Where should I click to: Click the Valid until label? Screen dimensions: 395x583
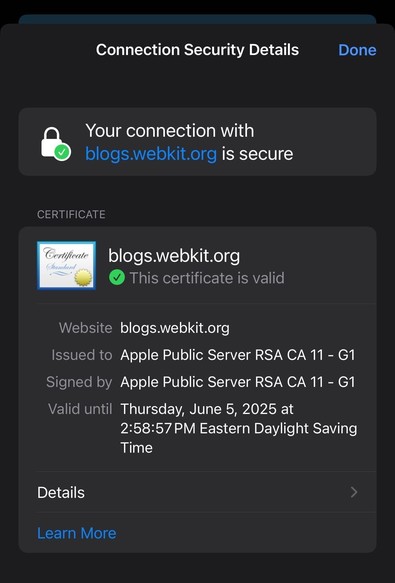point(80,409)
